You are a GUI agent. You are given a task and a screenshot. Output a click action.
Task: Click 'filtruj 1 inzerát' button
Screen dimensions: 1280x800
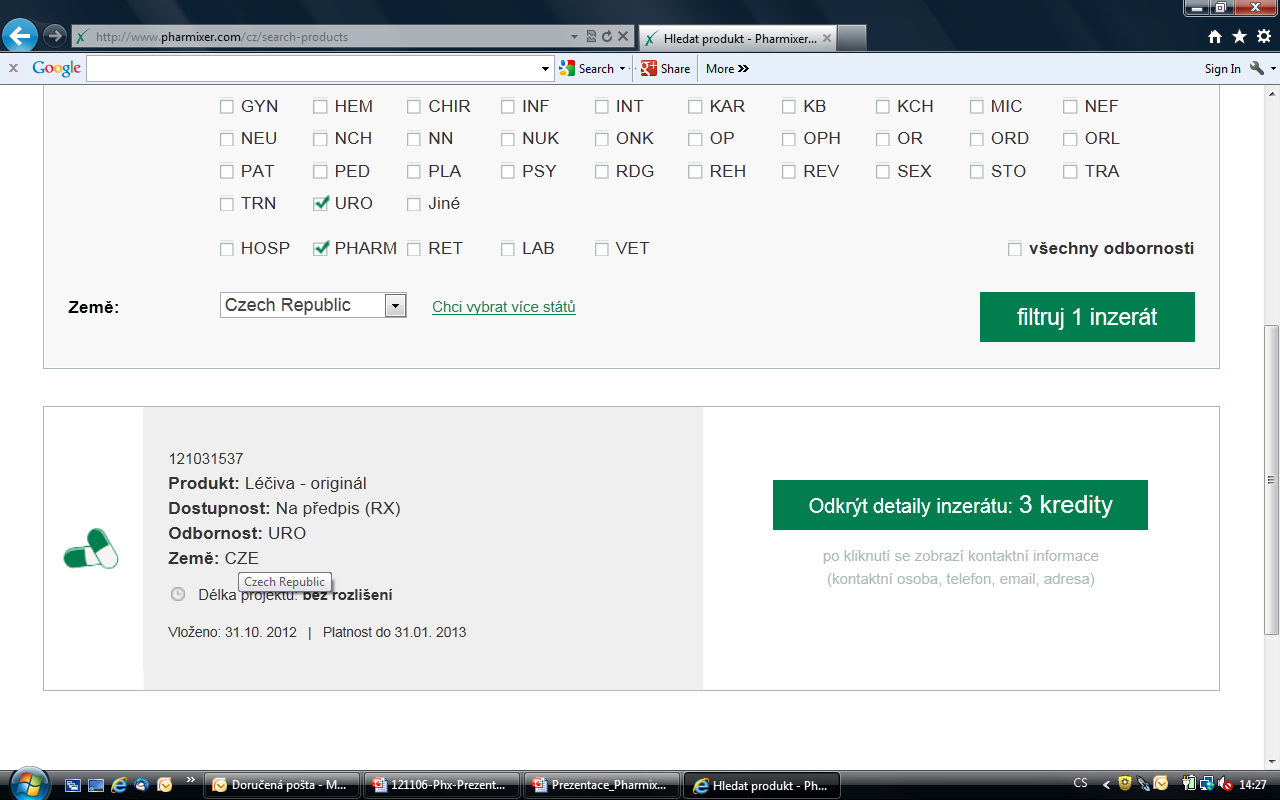tap(1087, 317)
